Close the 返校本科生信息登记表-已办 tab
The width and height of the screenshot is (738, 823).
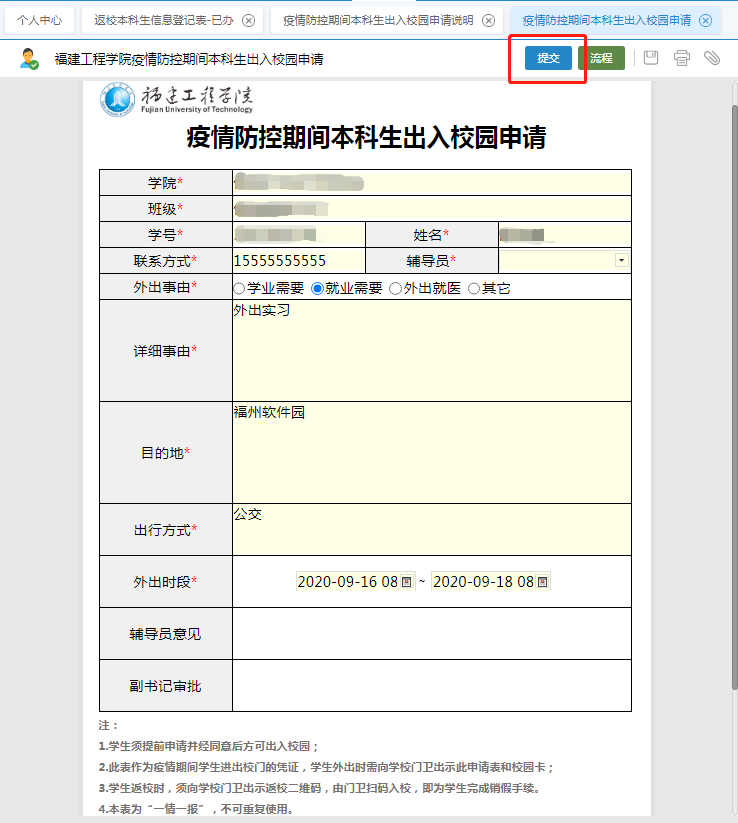point(248,20)
